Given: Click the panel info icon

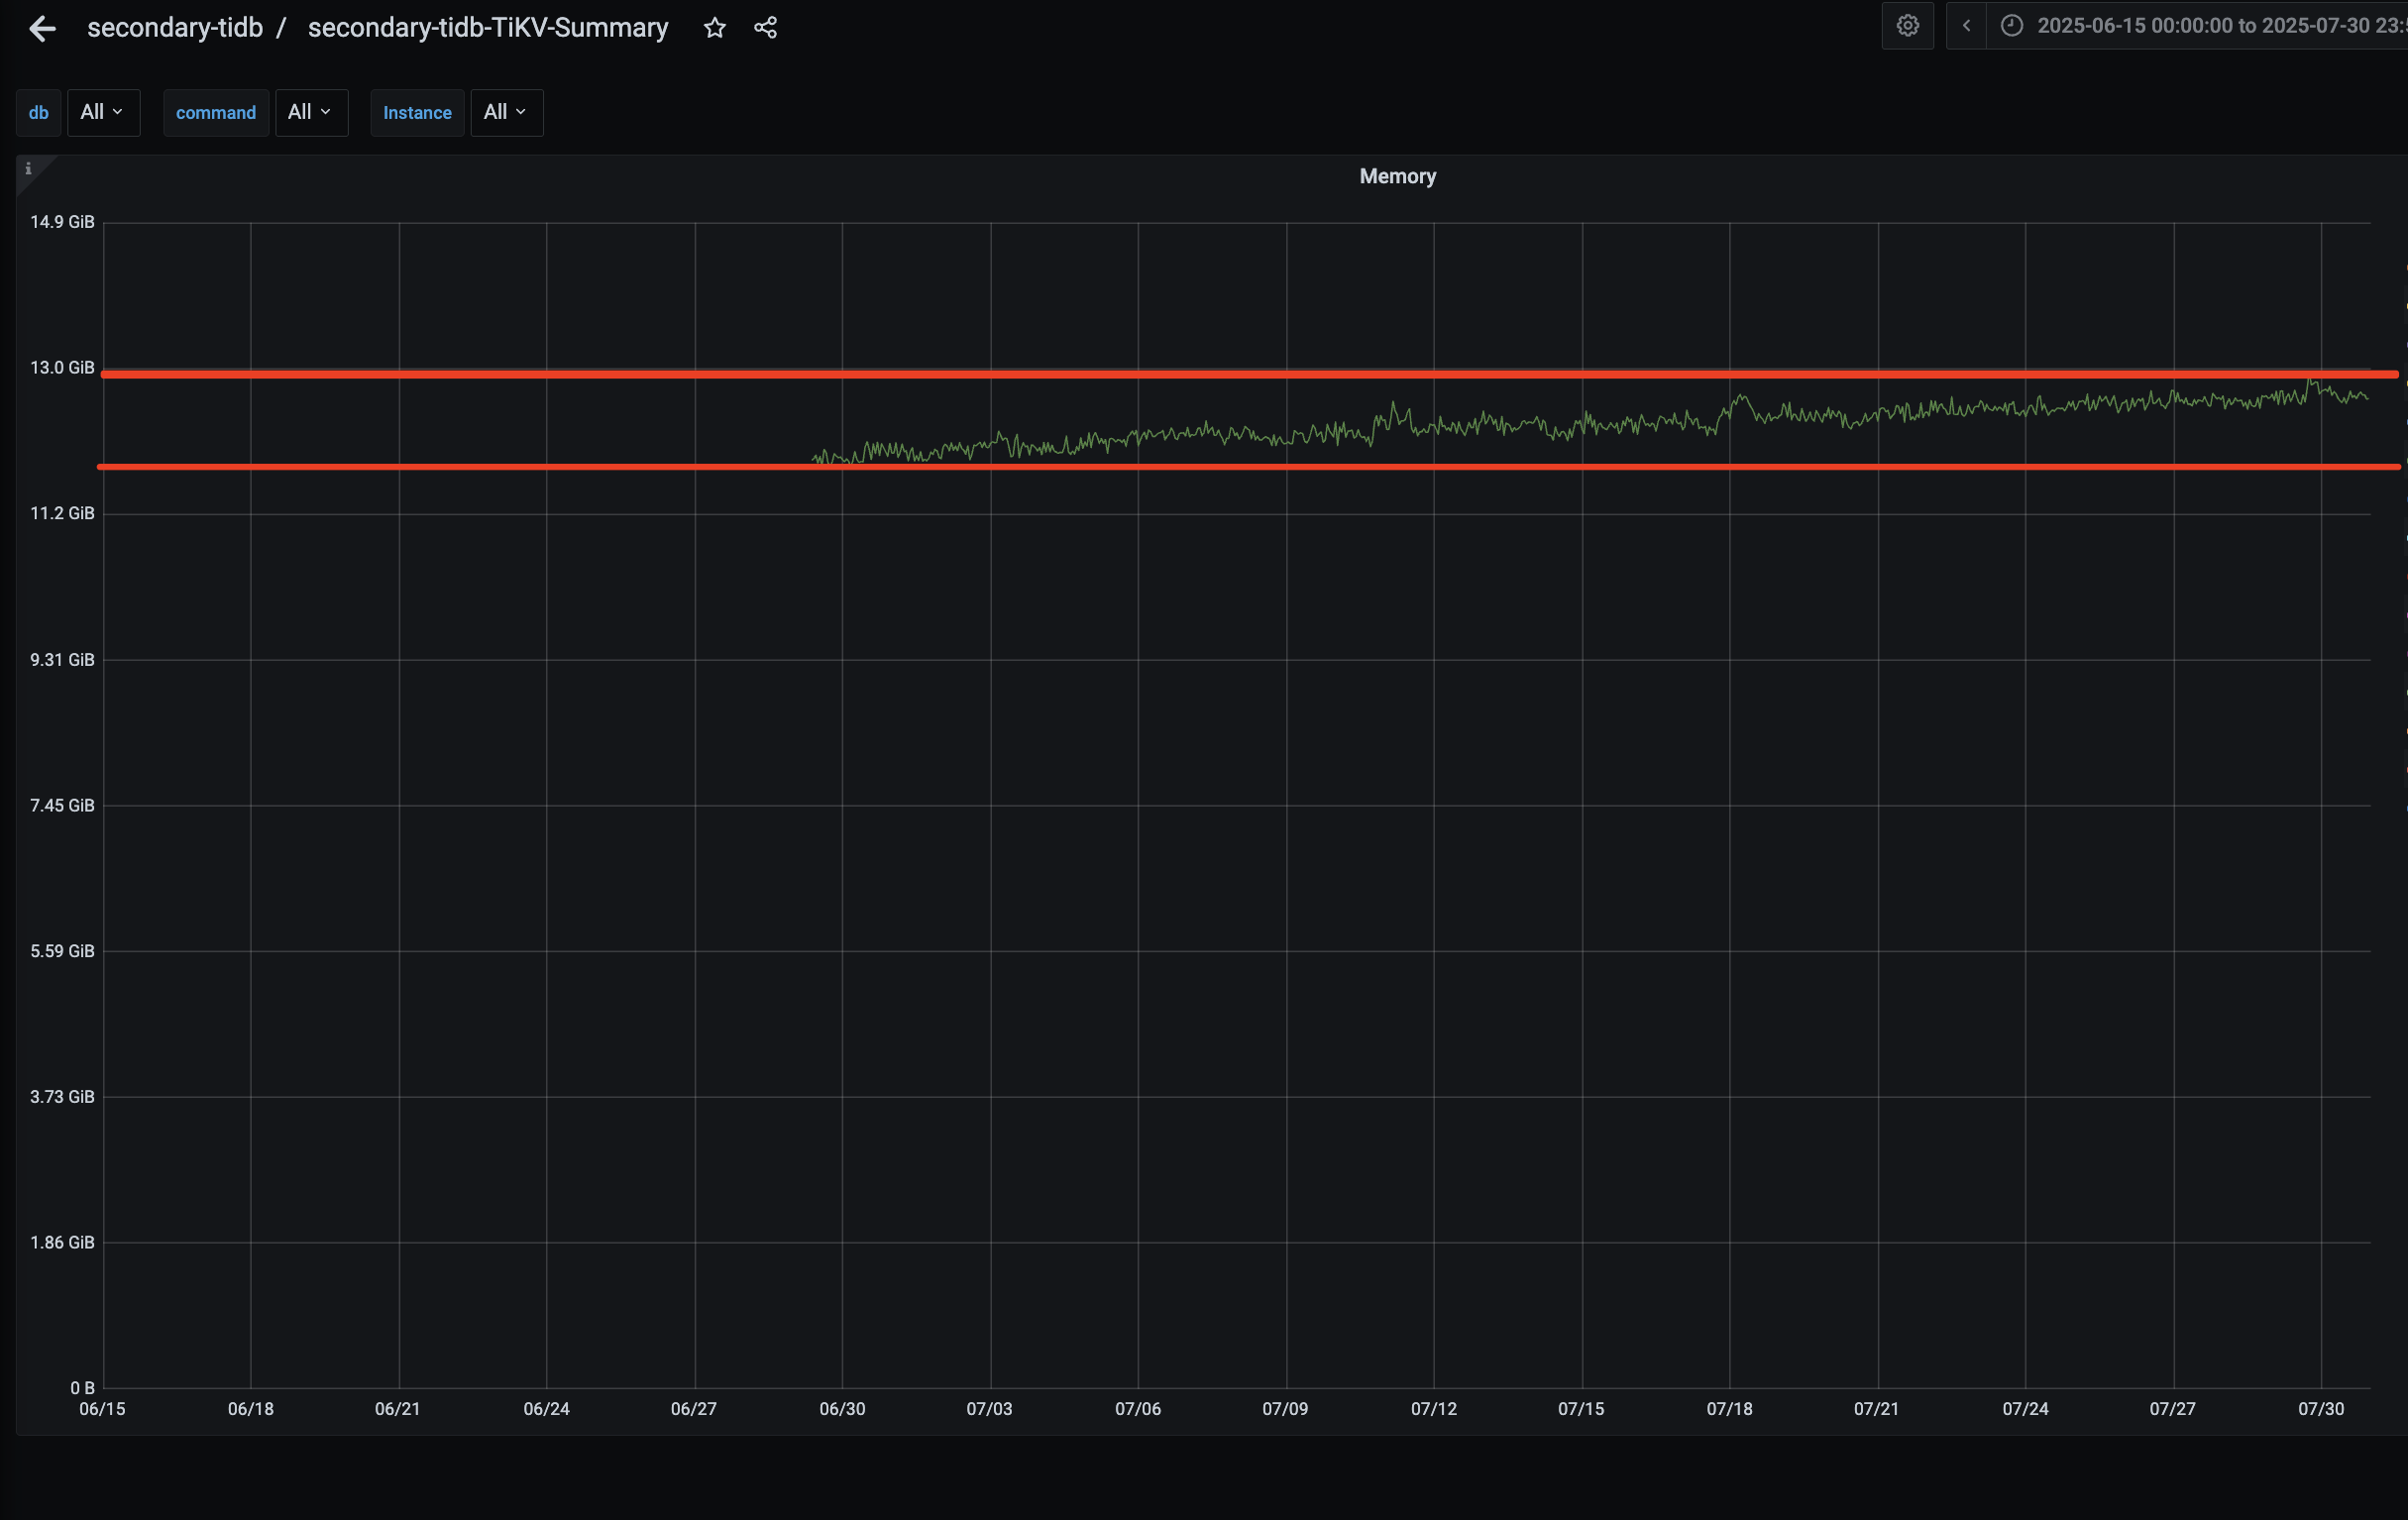Looking at the screenshot, I should 28,168.
